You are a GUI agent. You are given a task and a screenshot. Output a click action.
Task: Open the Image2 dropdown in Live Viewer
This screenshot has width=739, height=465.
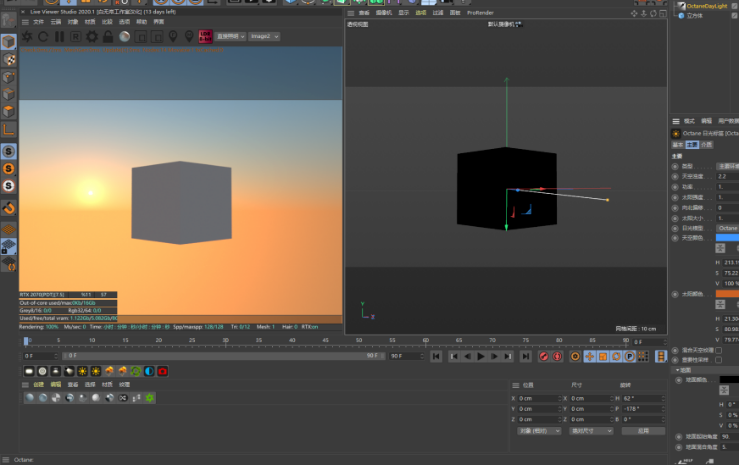265,37
